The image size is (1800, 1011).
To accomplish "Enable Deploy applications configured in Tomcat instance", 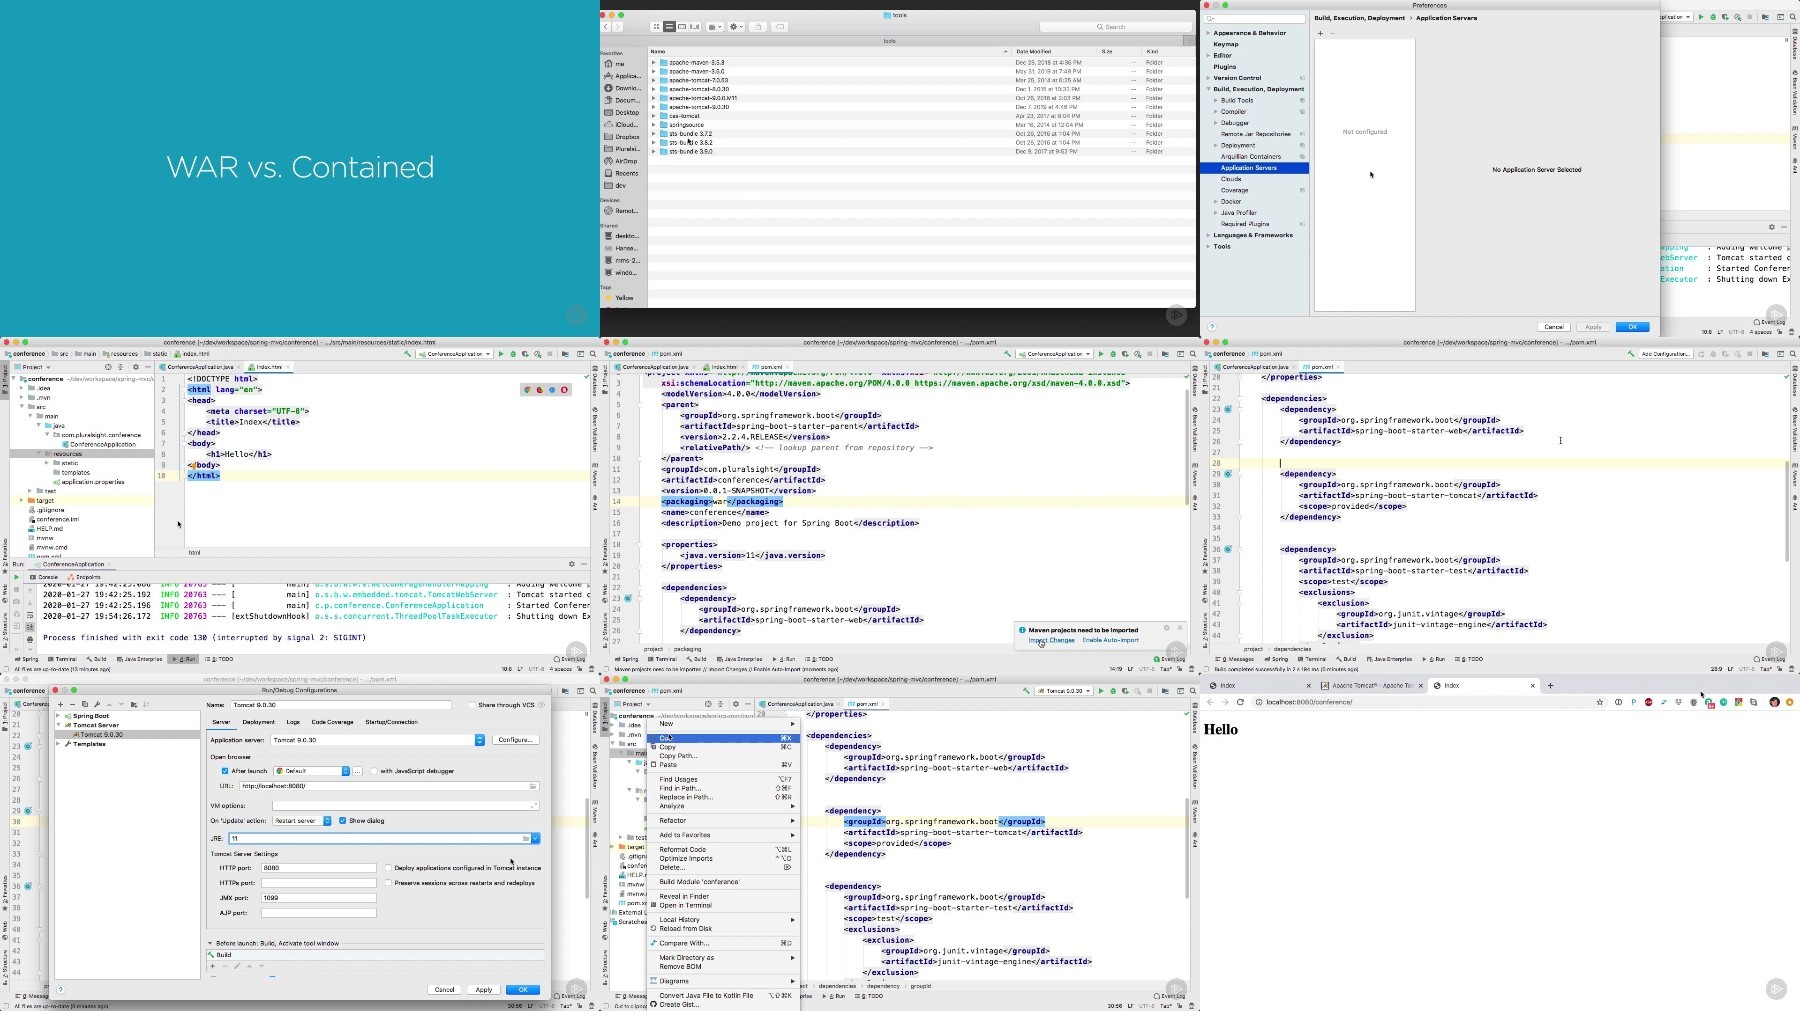I will coord(388,868).
